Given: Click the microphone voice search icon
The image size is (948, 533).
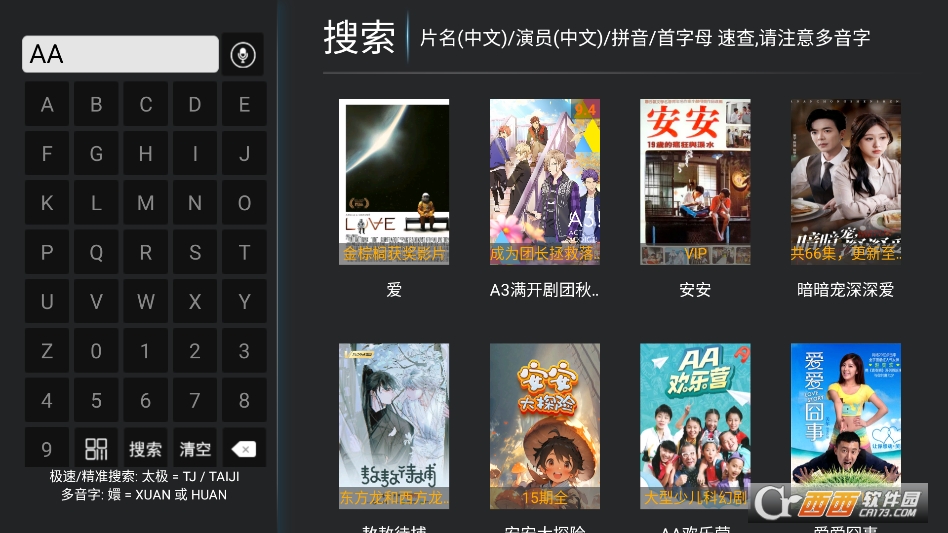Looking at the screenshot, I should tap(242, 54).
